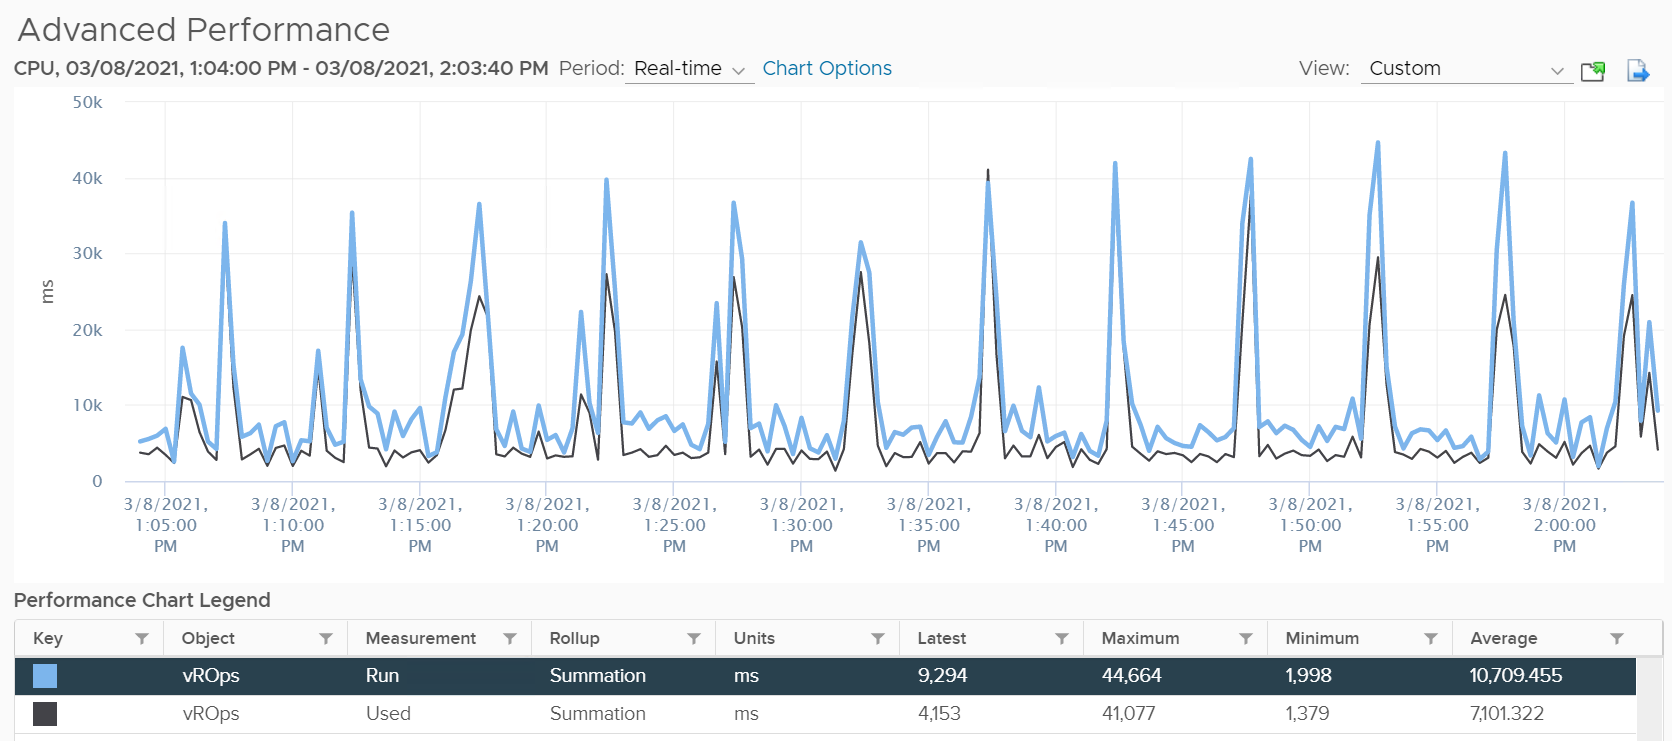Sort by the Key column header
This screenshot has height=741, width=1672.
[x=48, y=638]
